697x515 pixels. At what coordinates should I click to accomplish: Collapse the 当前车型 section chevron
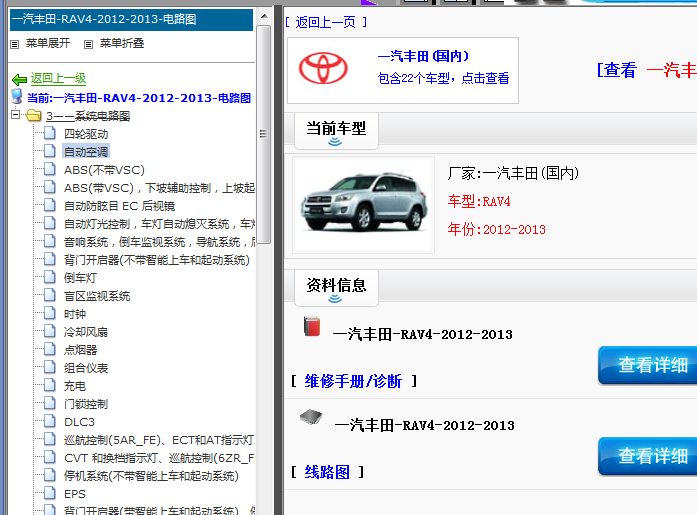pos(335,142)
